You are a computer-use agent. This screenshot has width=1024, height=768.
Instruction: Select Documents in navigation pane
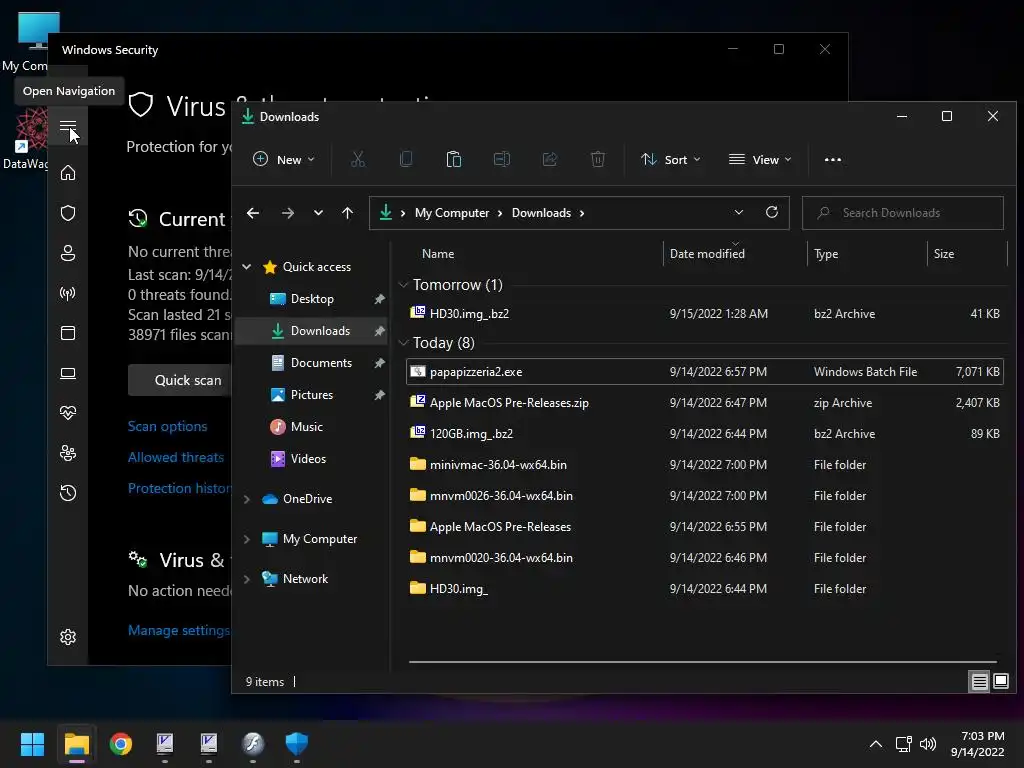click(321, 362)
